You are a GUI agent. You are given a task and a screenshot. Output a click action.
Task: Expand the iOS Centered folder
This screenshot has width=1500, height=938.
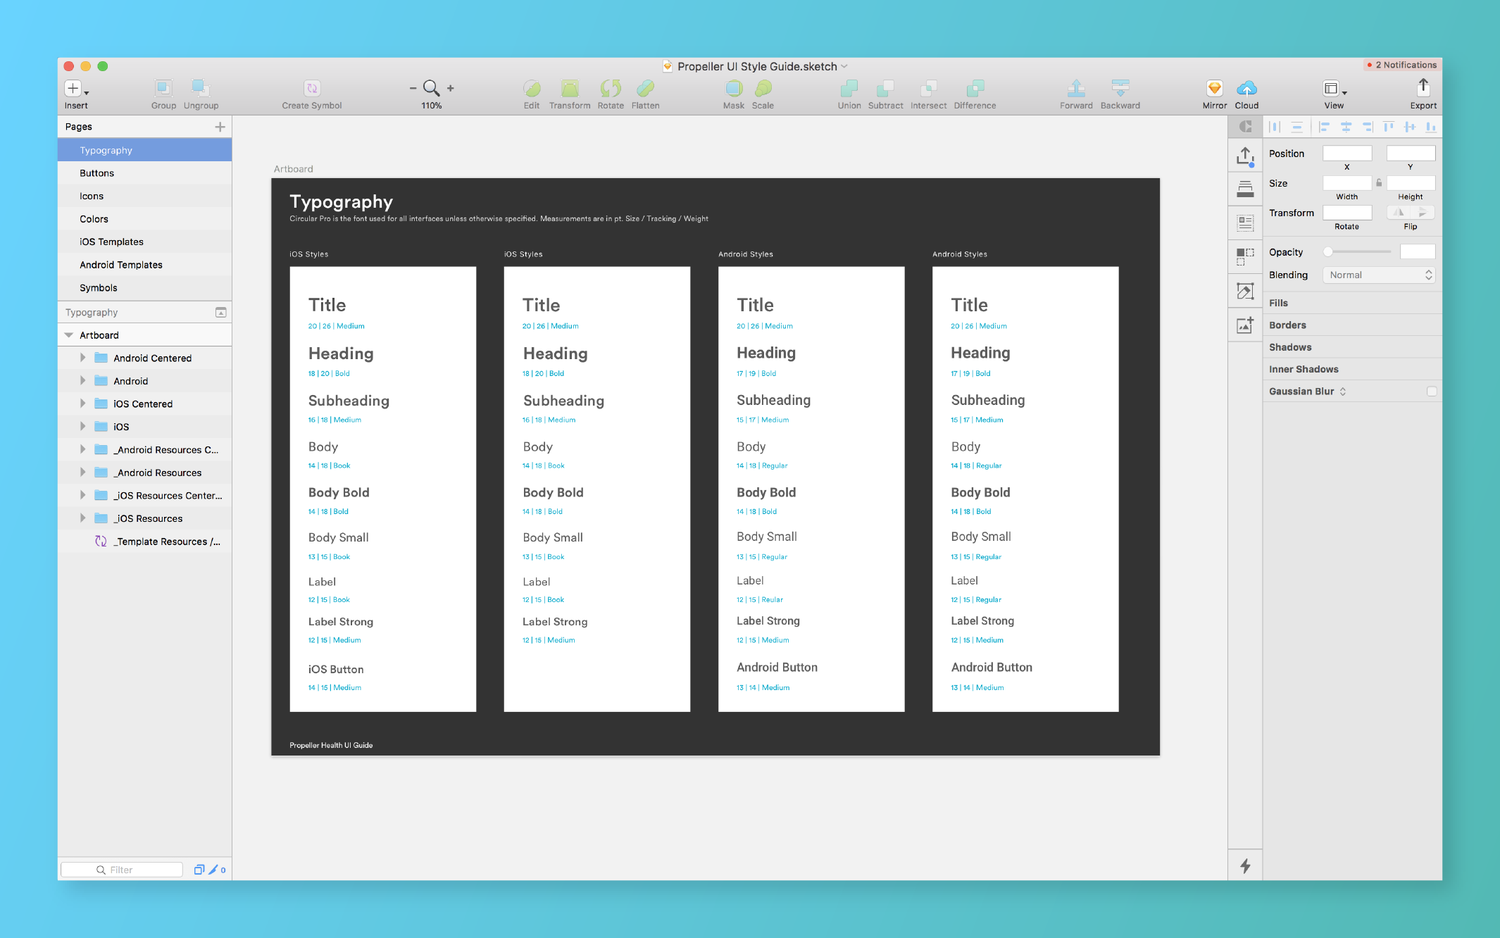(x=83, y=403)
